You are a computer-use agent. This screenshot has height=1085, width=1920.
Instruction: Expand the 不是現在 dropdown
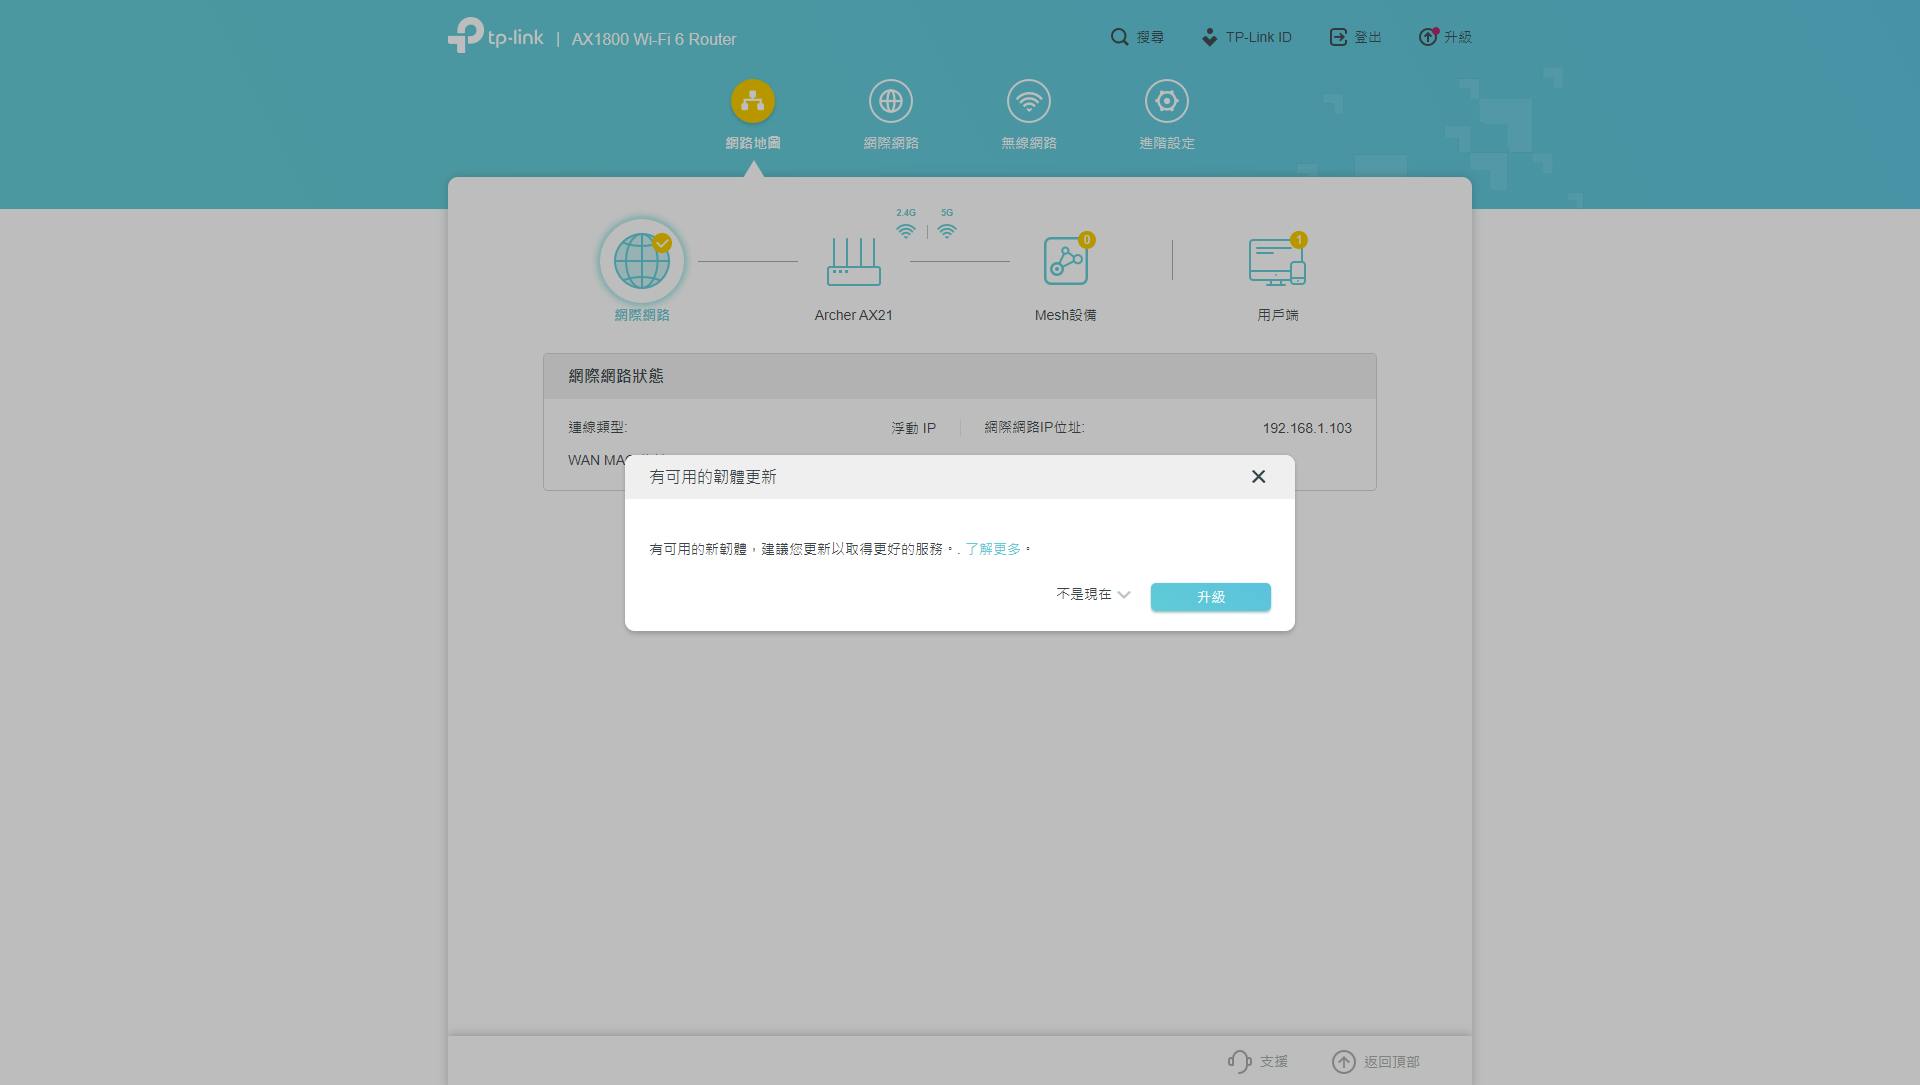[1093, 595]
